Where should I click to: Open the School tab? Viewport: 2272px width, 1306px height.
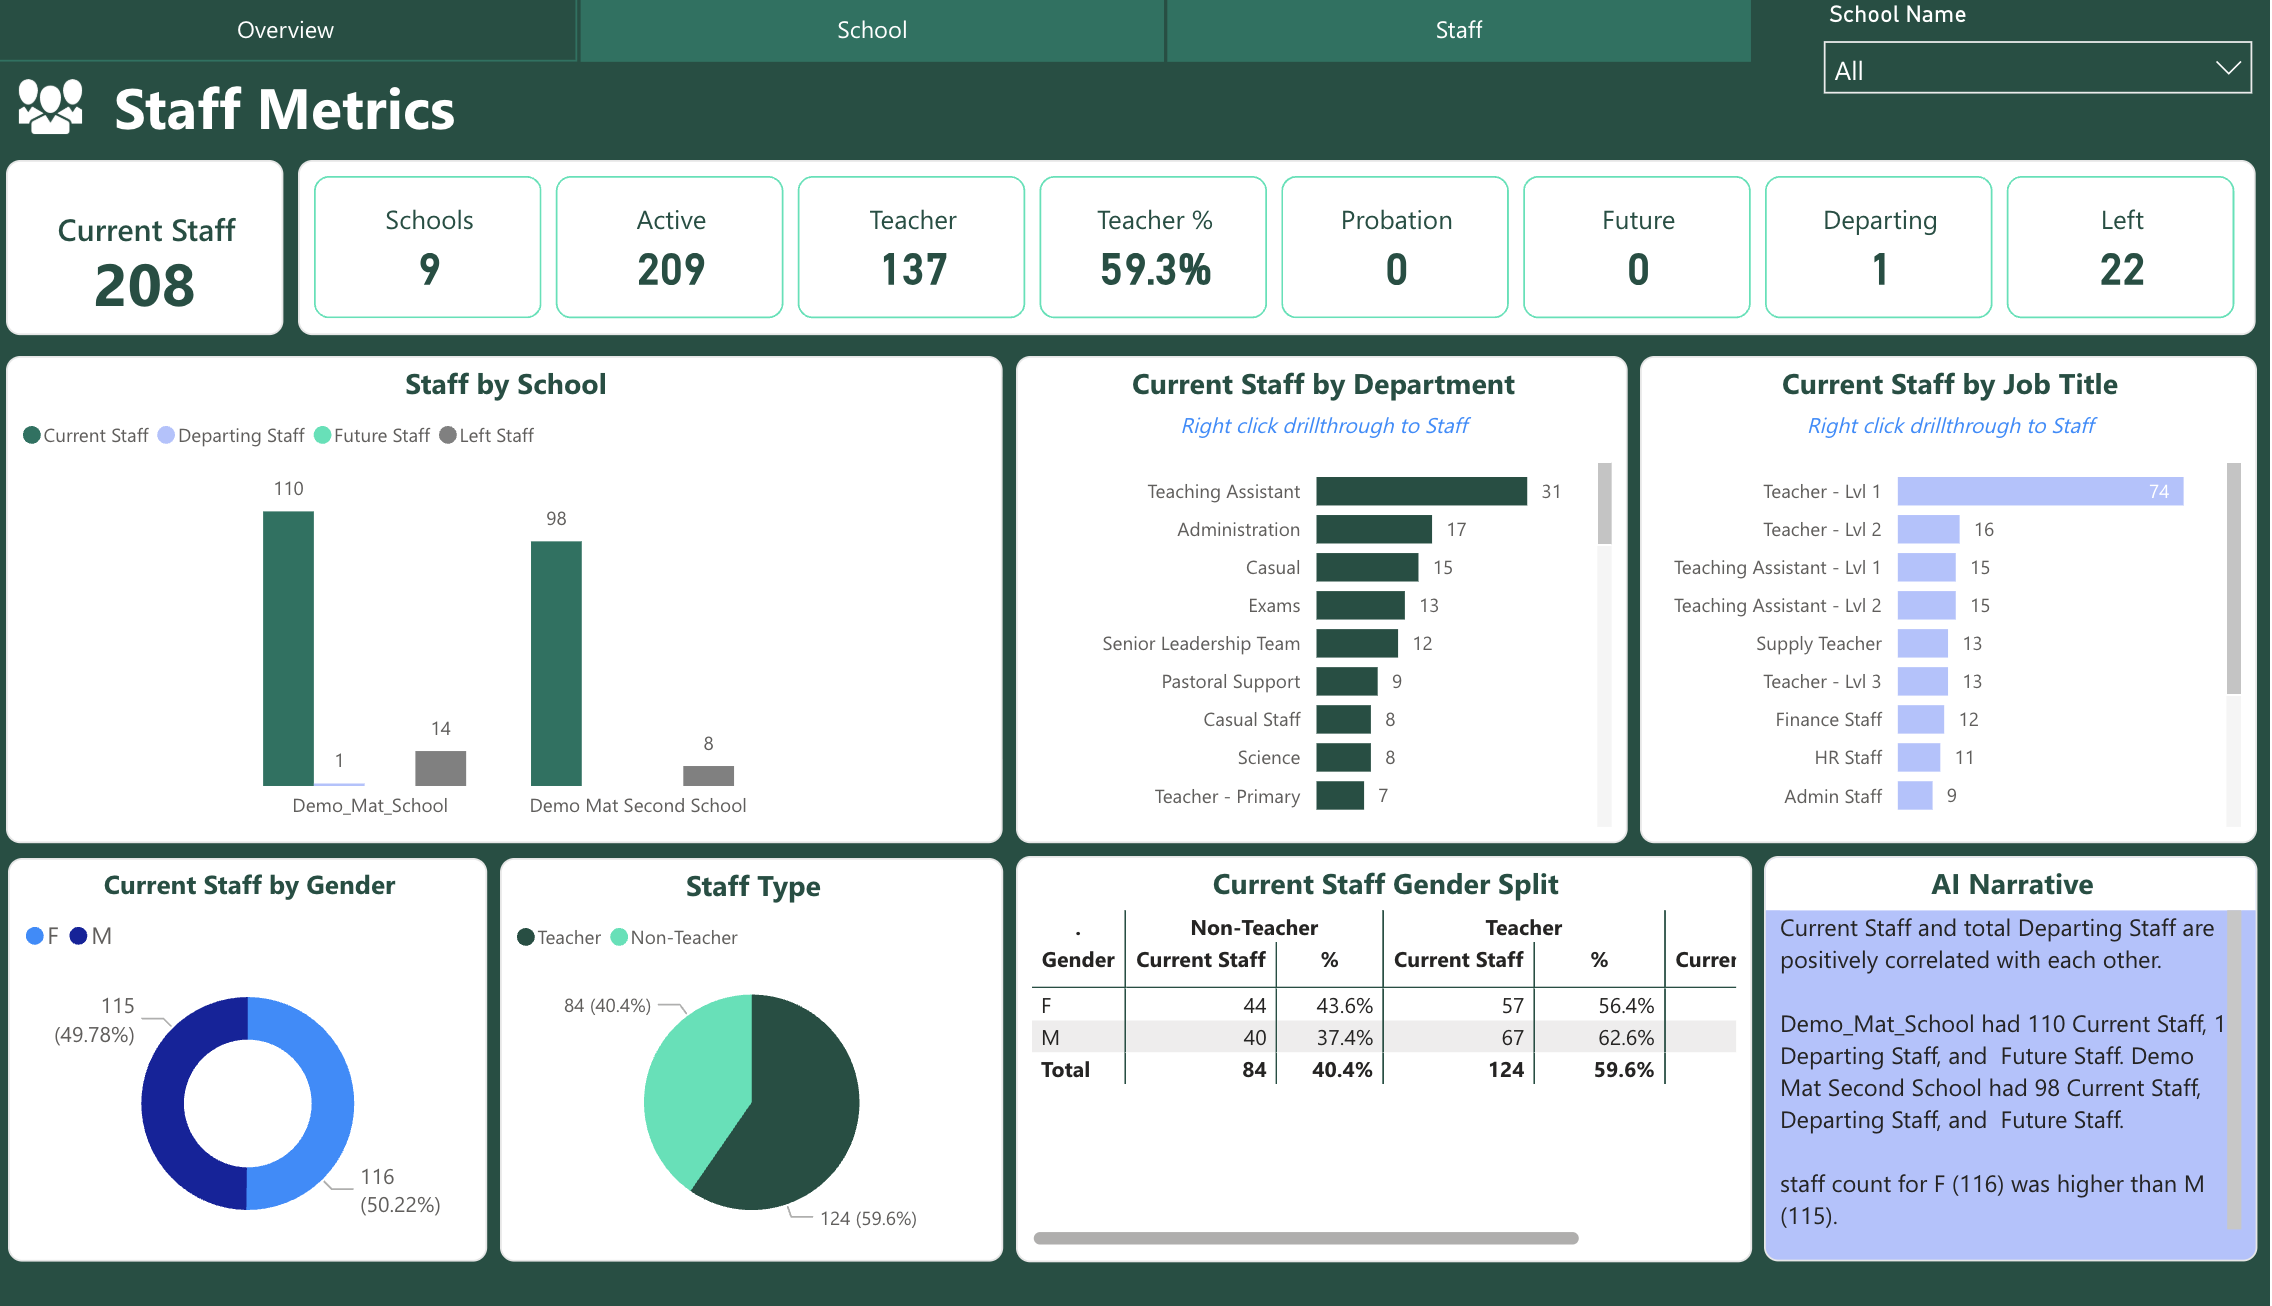coord(872,30)
